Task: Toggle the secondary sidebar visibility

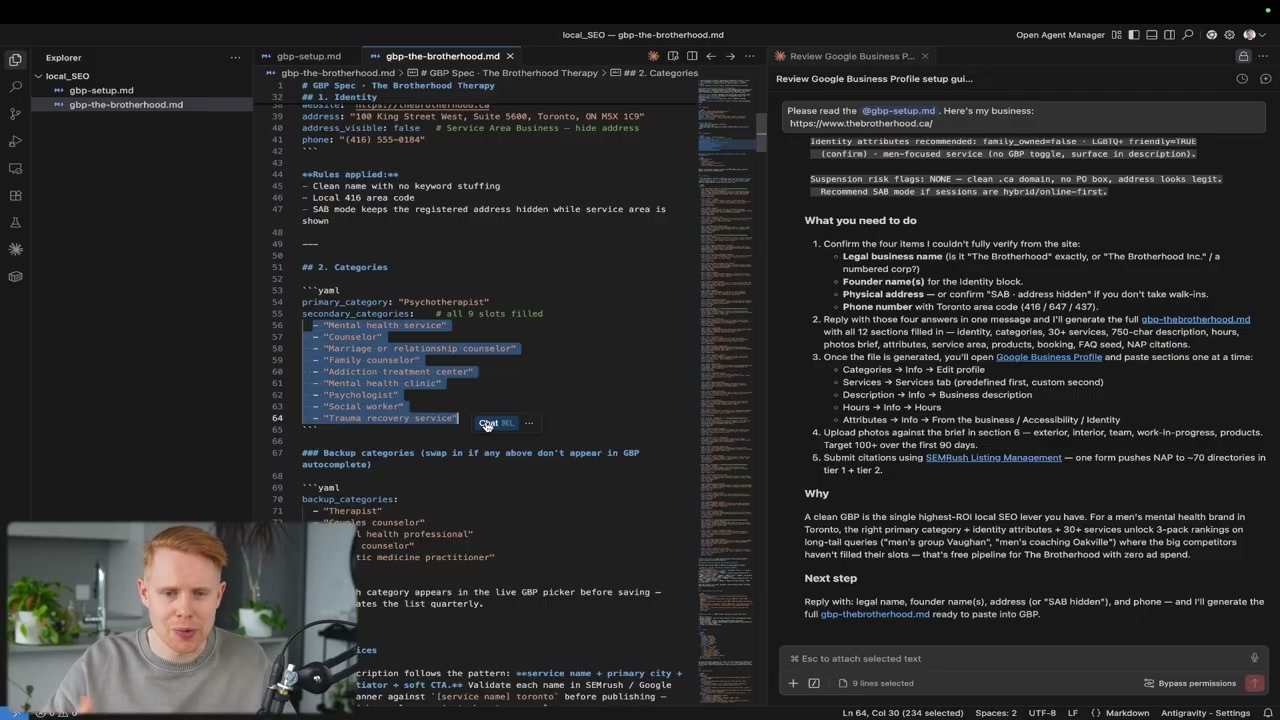Action: (1169, 35)
